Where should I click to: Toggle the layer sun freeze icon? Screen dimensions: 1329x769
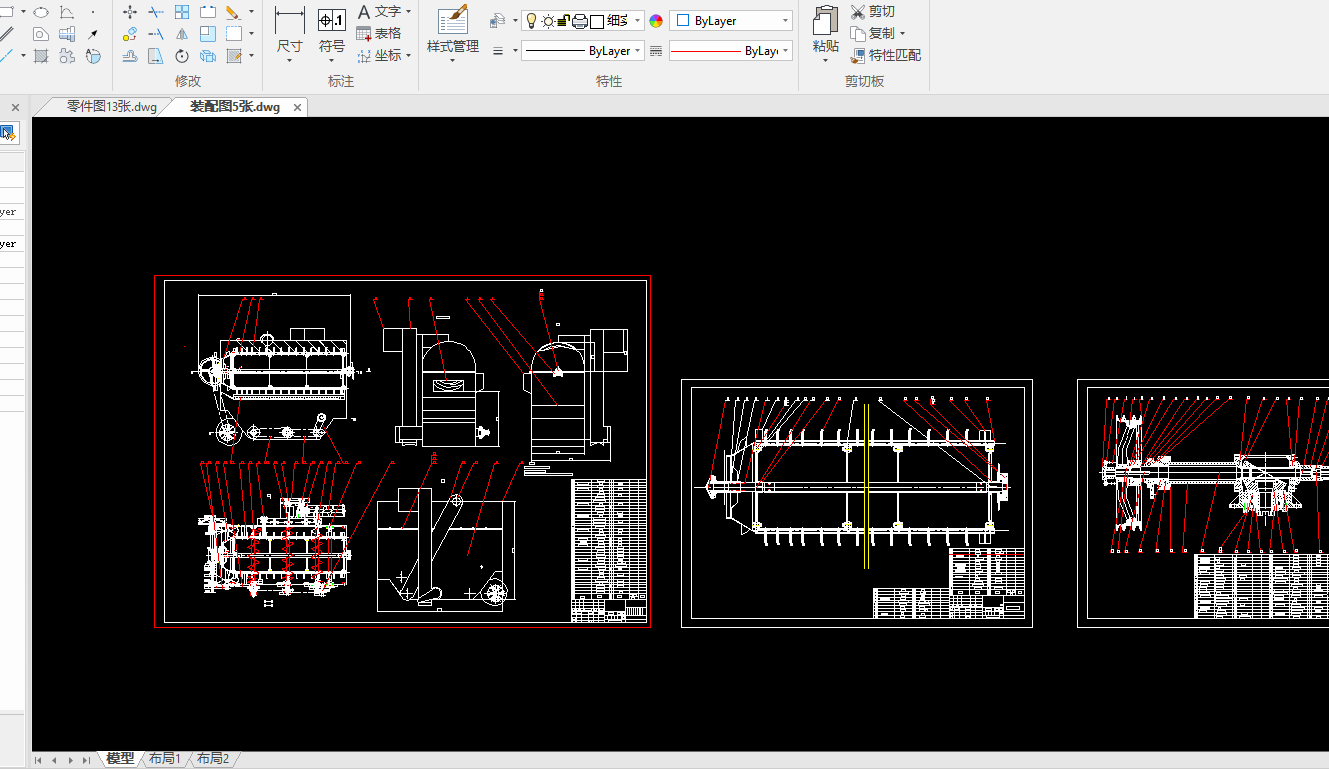tap(547, 21)
